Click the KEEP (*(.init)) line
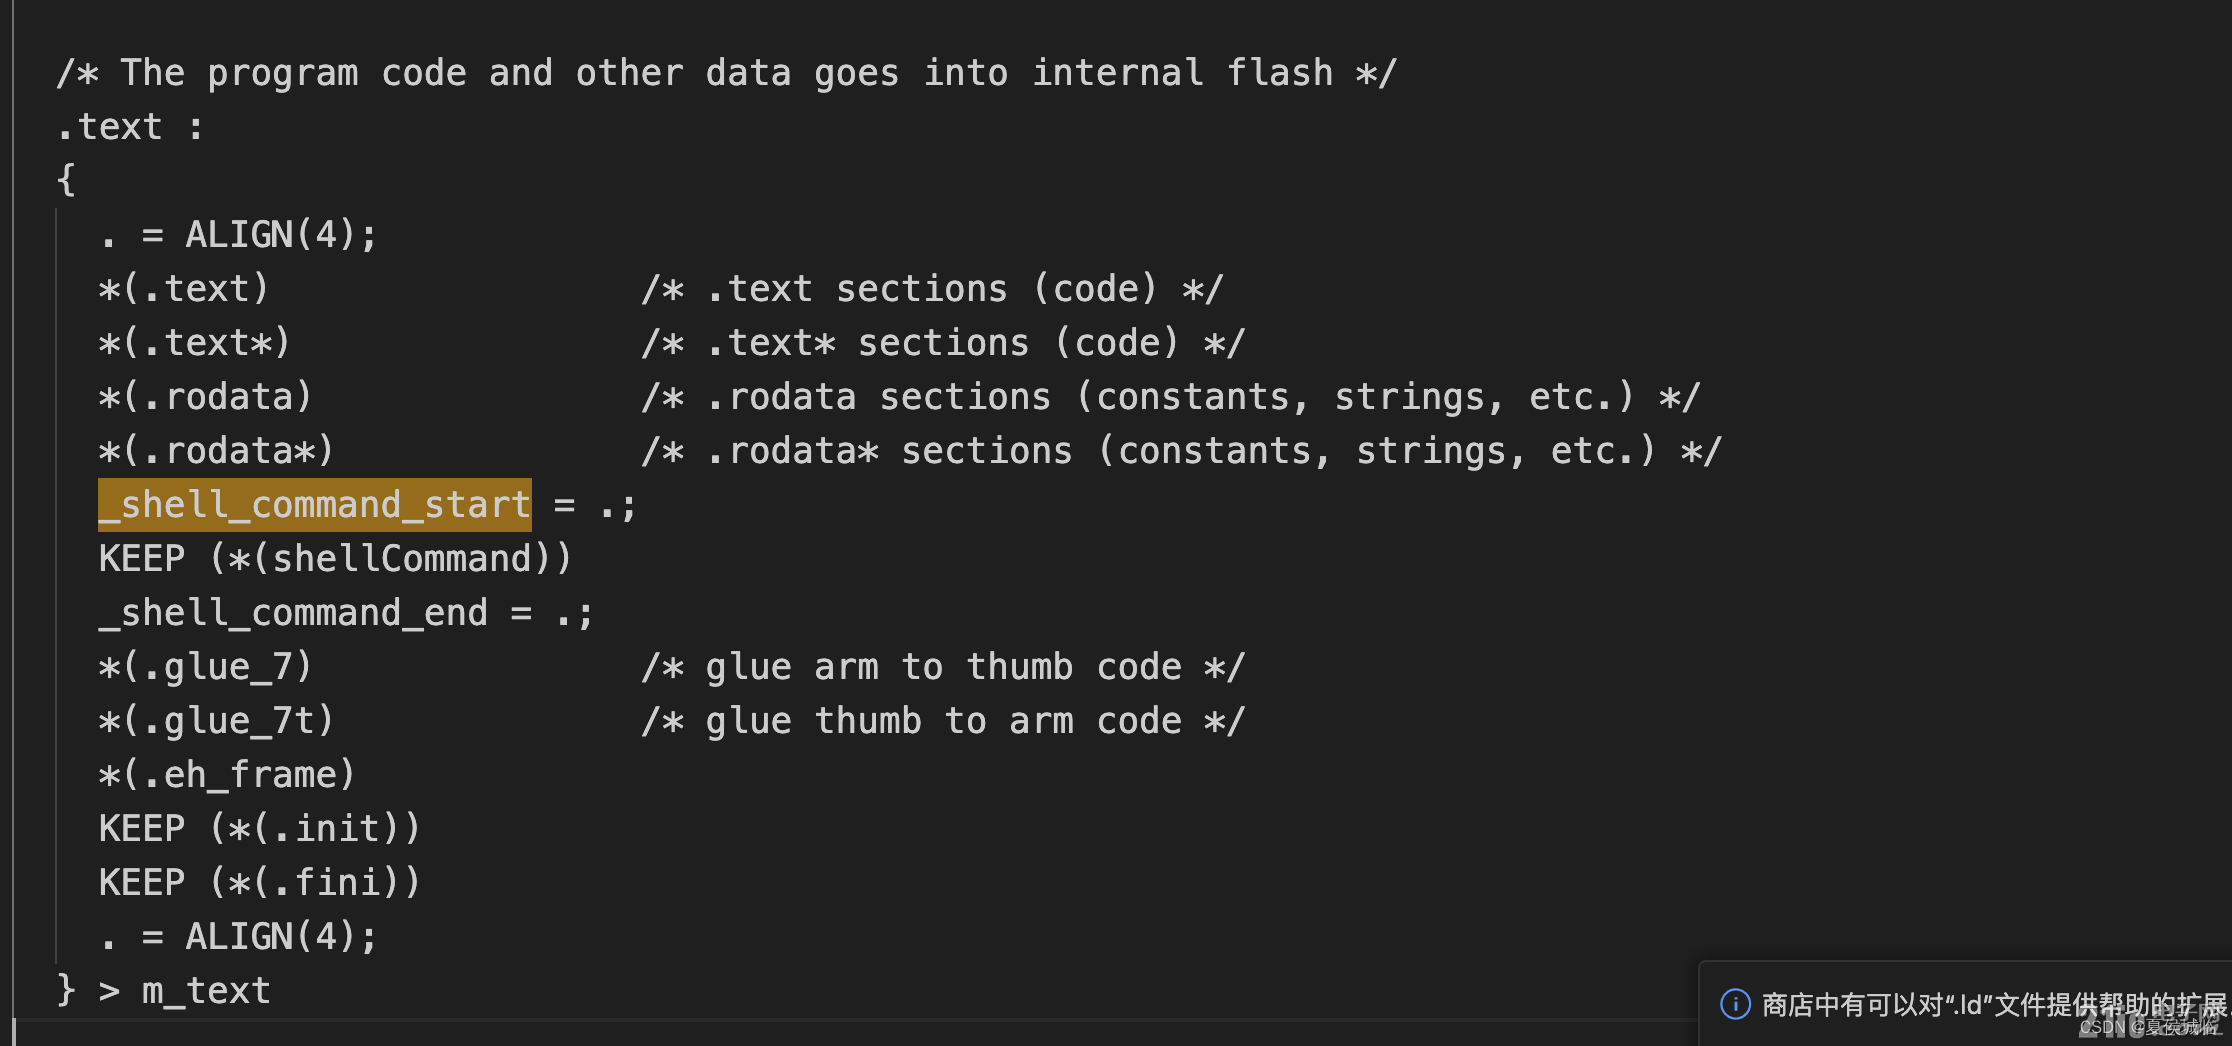The image size is (2232, 1046). 260,829
